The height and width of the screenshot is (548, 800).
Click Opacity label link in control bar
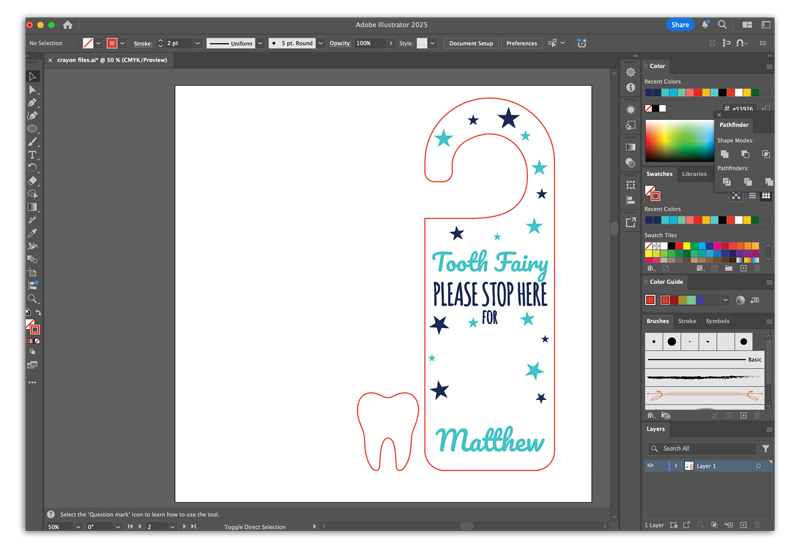tap(340, 43)
